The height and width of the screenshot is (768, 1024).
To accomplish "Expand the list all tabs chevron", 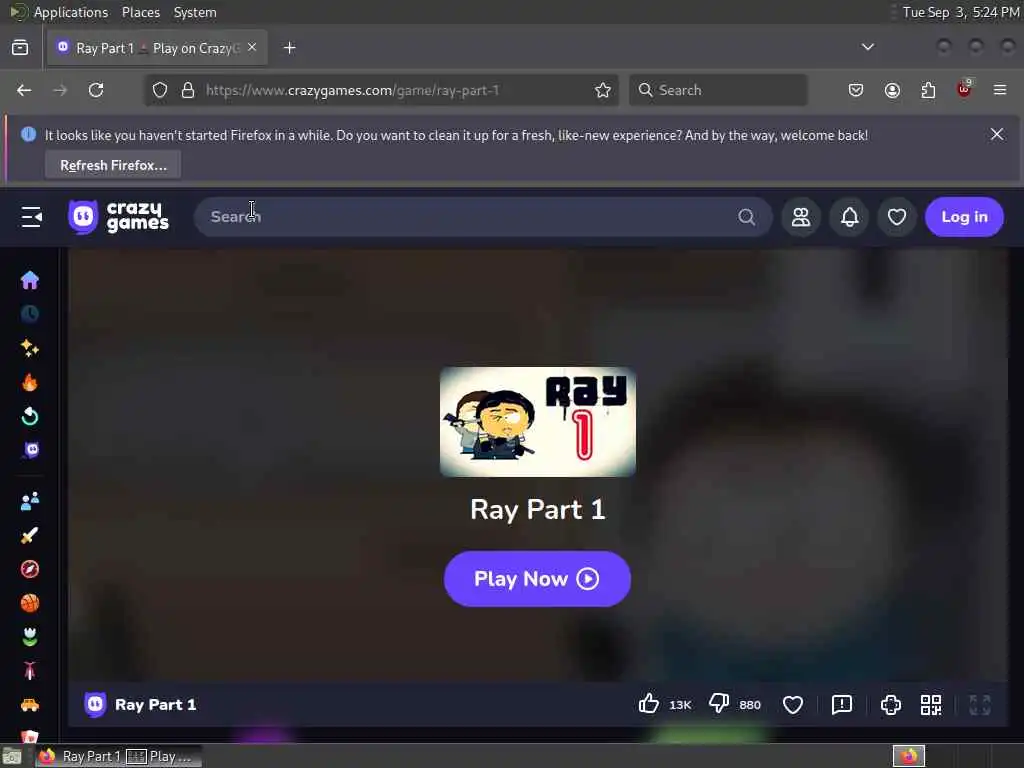I will point(867,47).
